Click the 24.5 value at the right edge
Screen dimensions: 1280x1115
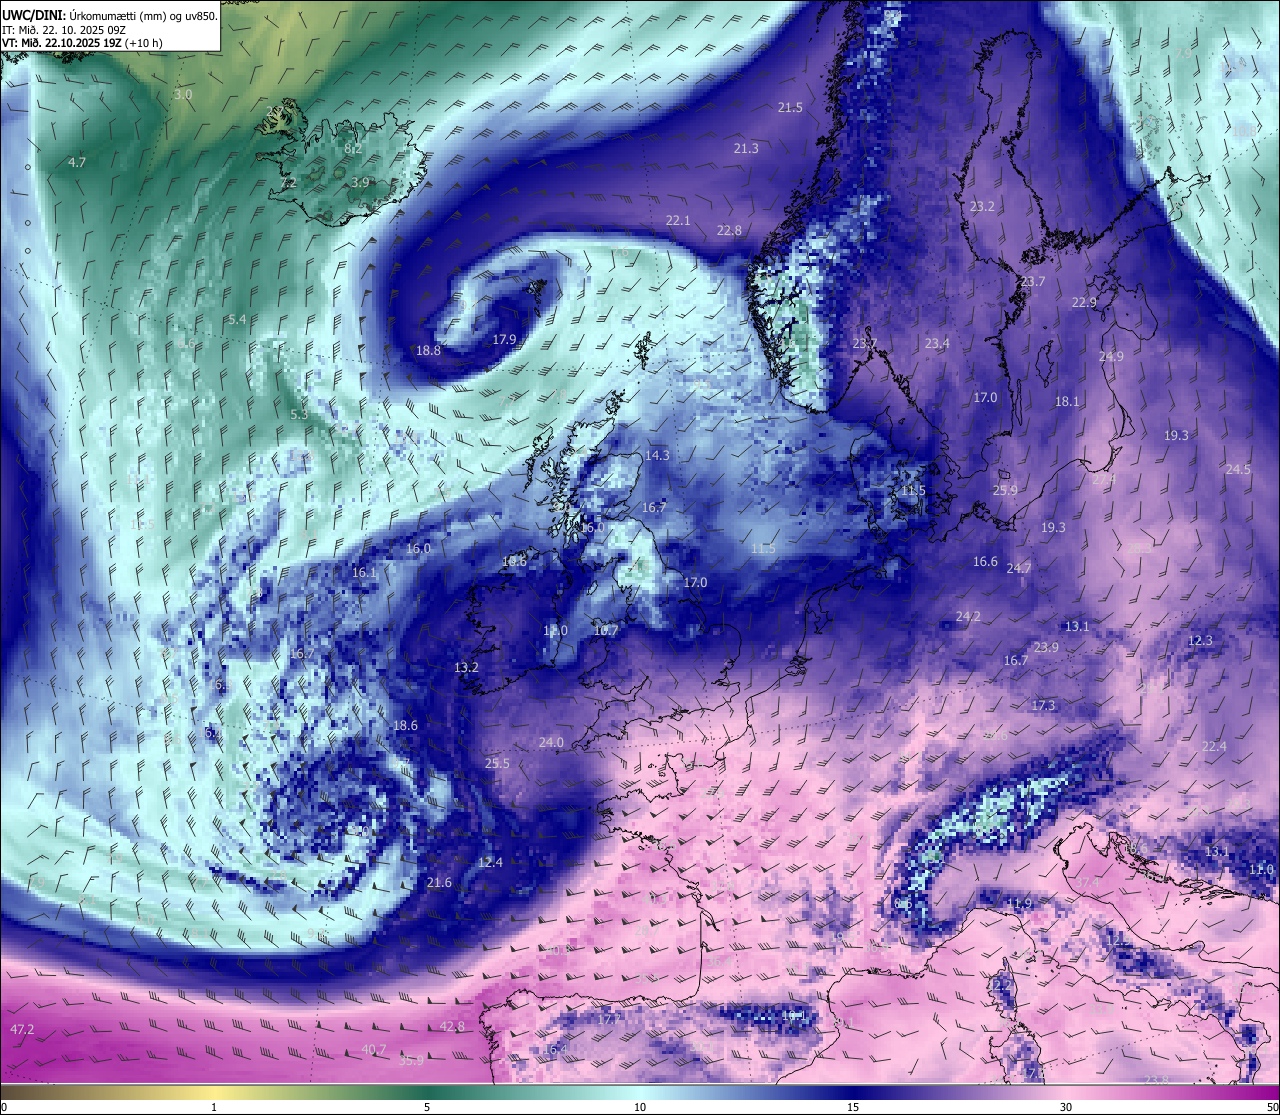pos(1238,469)
